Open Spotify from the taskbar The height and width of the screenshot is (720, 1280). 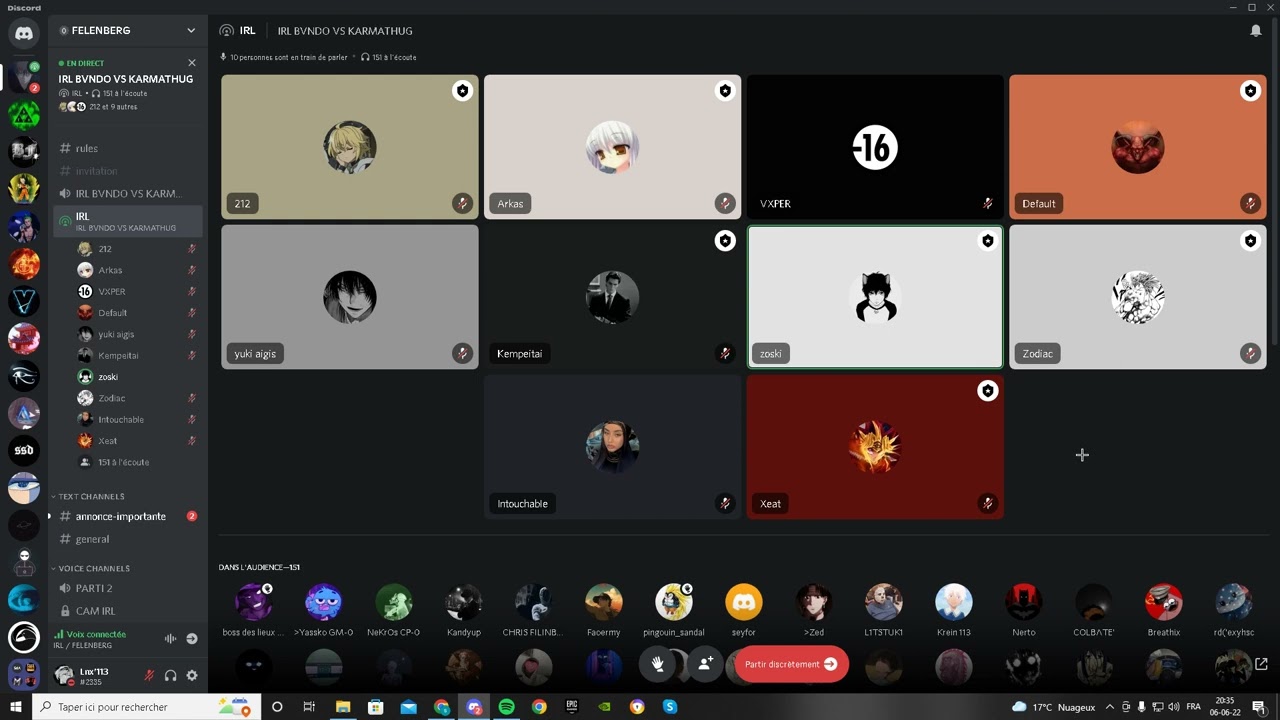[506, 707]
